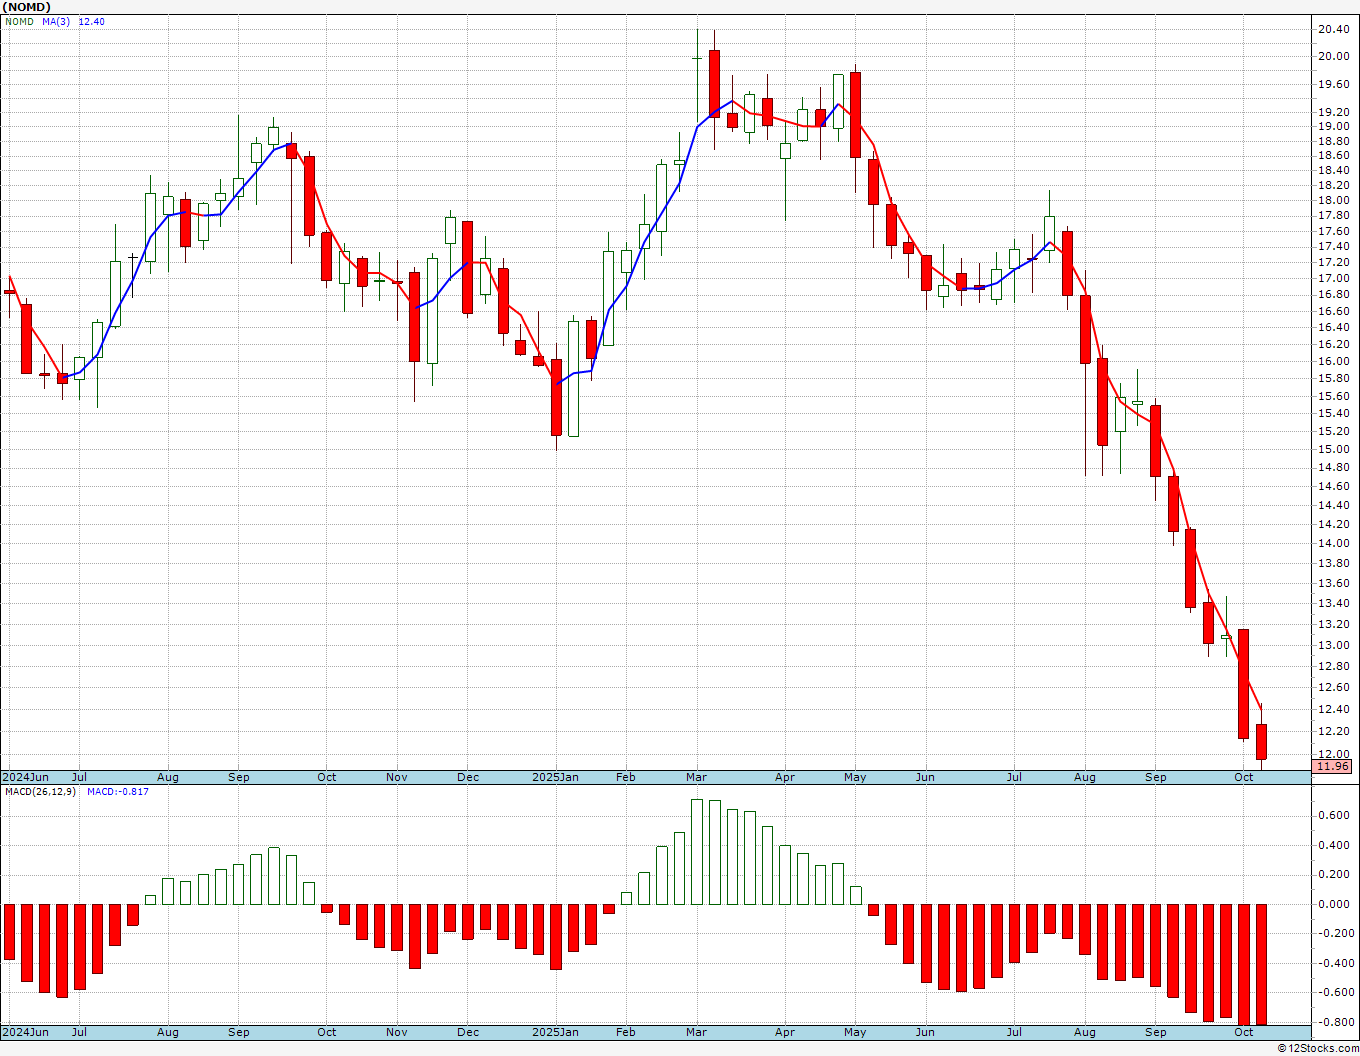This screenshot has width=1360, height=1056.
Task: Click Feb label on MACD panel time axis
Action: [x=626, y=1032]
